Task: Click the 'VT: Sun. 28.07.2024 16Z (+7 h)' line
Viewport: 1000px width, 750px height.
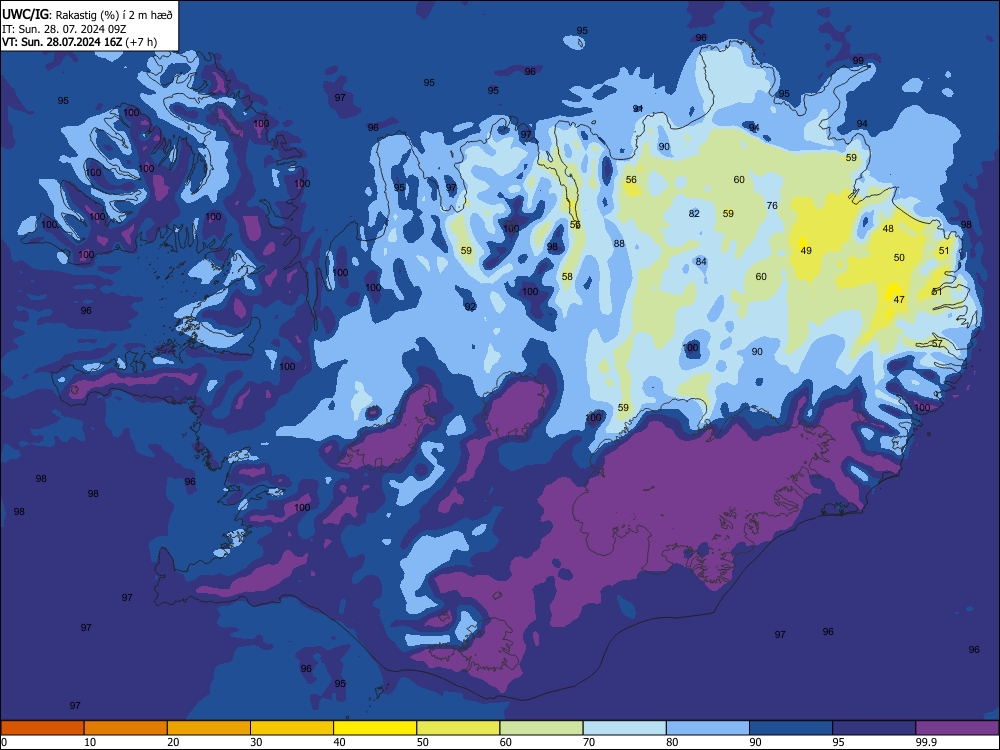Action: (x=80, y=42)
